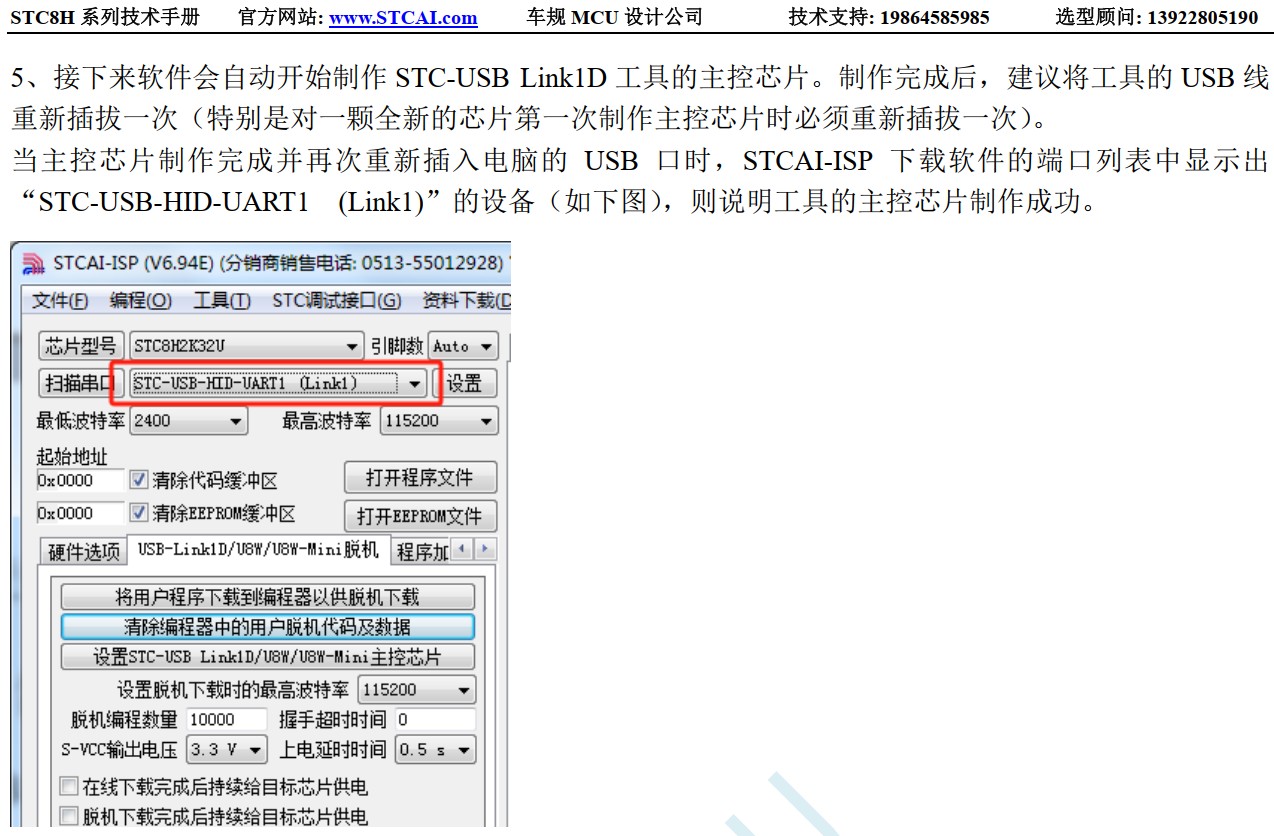This screenshot has height=836, width=1274.
Task: Click the 握手超时时间 field
Action: point(435,720)
